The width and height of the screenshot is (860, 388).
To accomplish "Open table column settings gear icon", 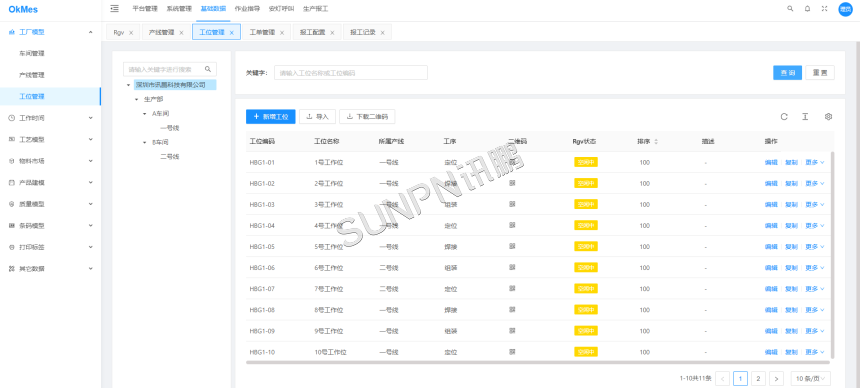I will pyautogui.click(x=828, y=116).
